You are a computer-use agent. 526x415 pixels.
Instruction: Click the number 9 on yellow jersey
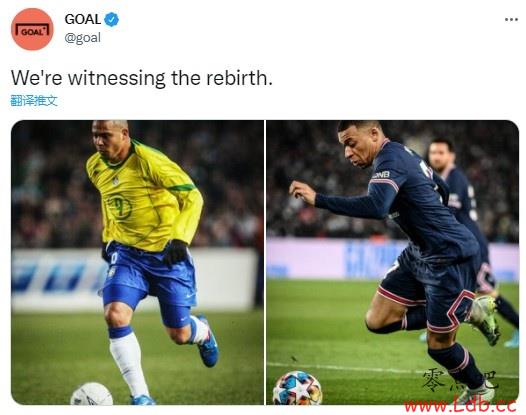click(119, 207)
